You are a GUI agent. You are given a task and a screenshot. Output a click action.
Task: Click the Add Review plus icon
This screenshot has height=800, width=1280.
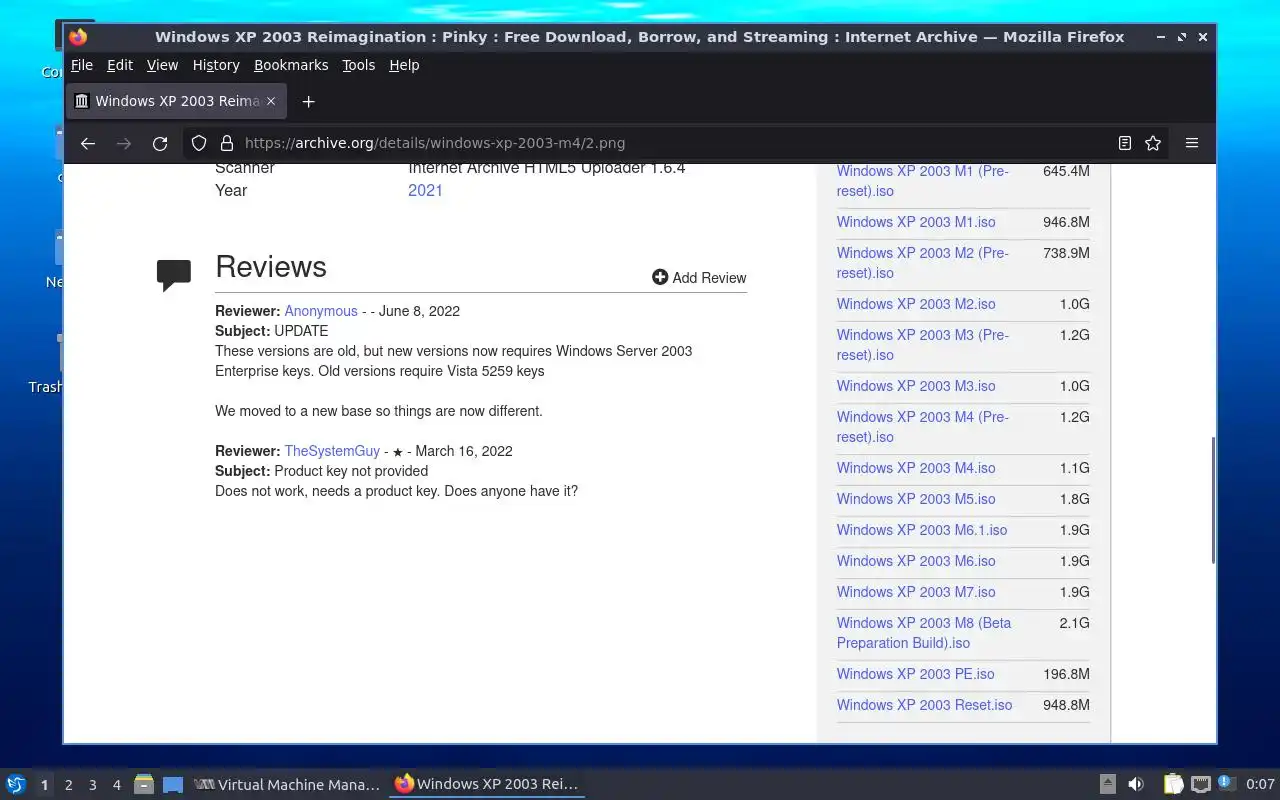660,277
